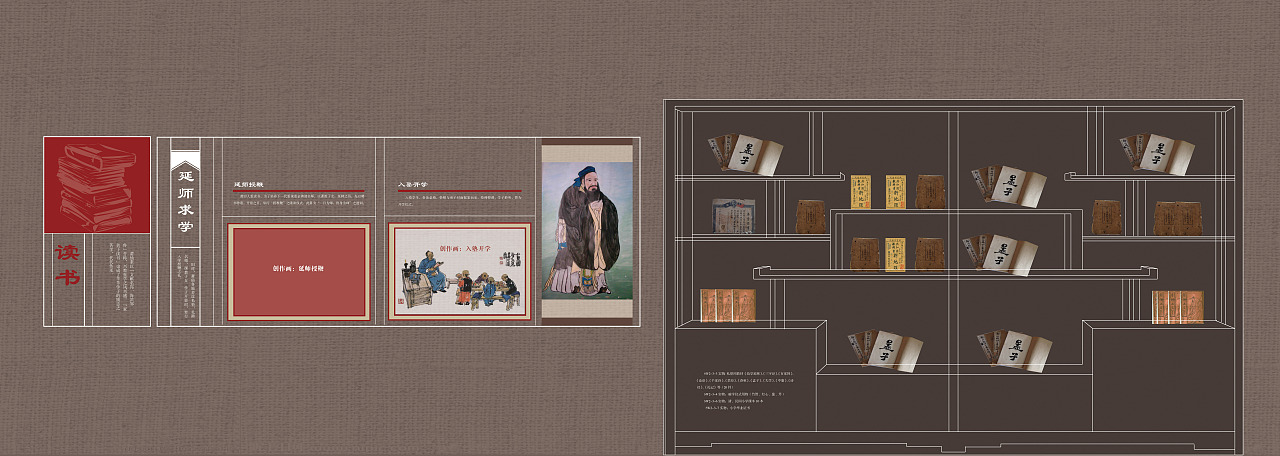Image resolution: width=1280 pixels, height=456 pixels.
Task: Click the stacked books illustration on the red panel
Action: pyautogui.click(x=97, y=186)
